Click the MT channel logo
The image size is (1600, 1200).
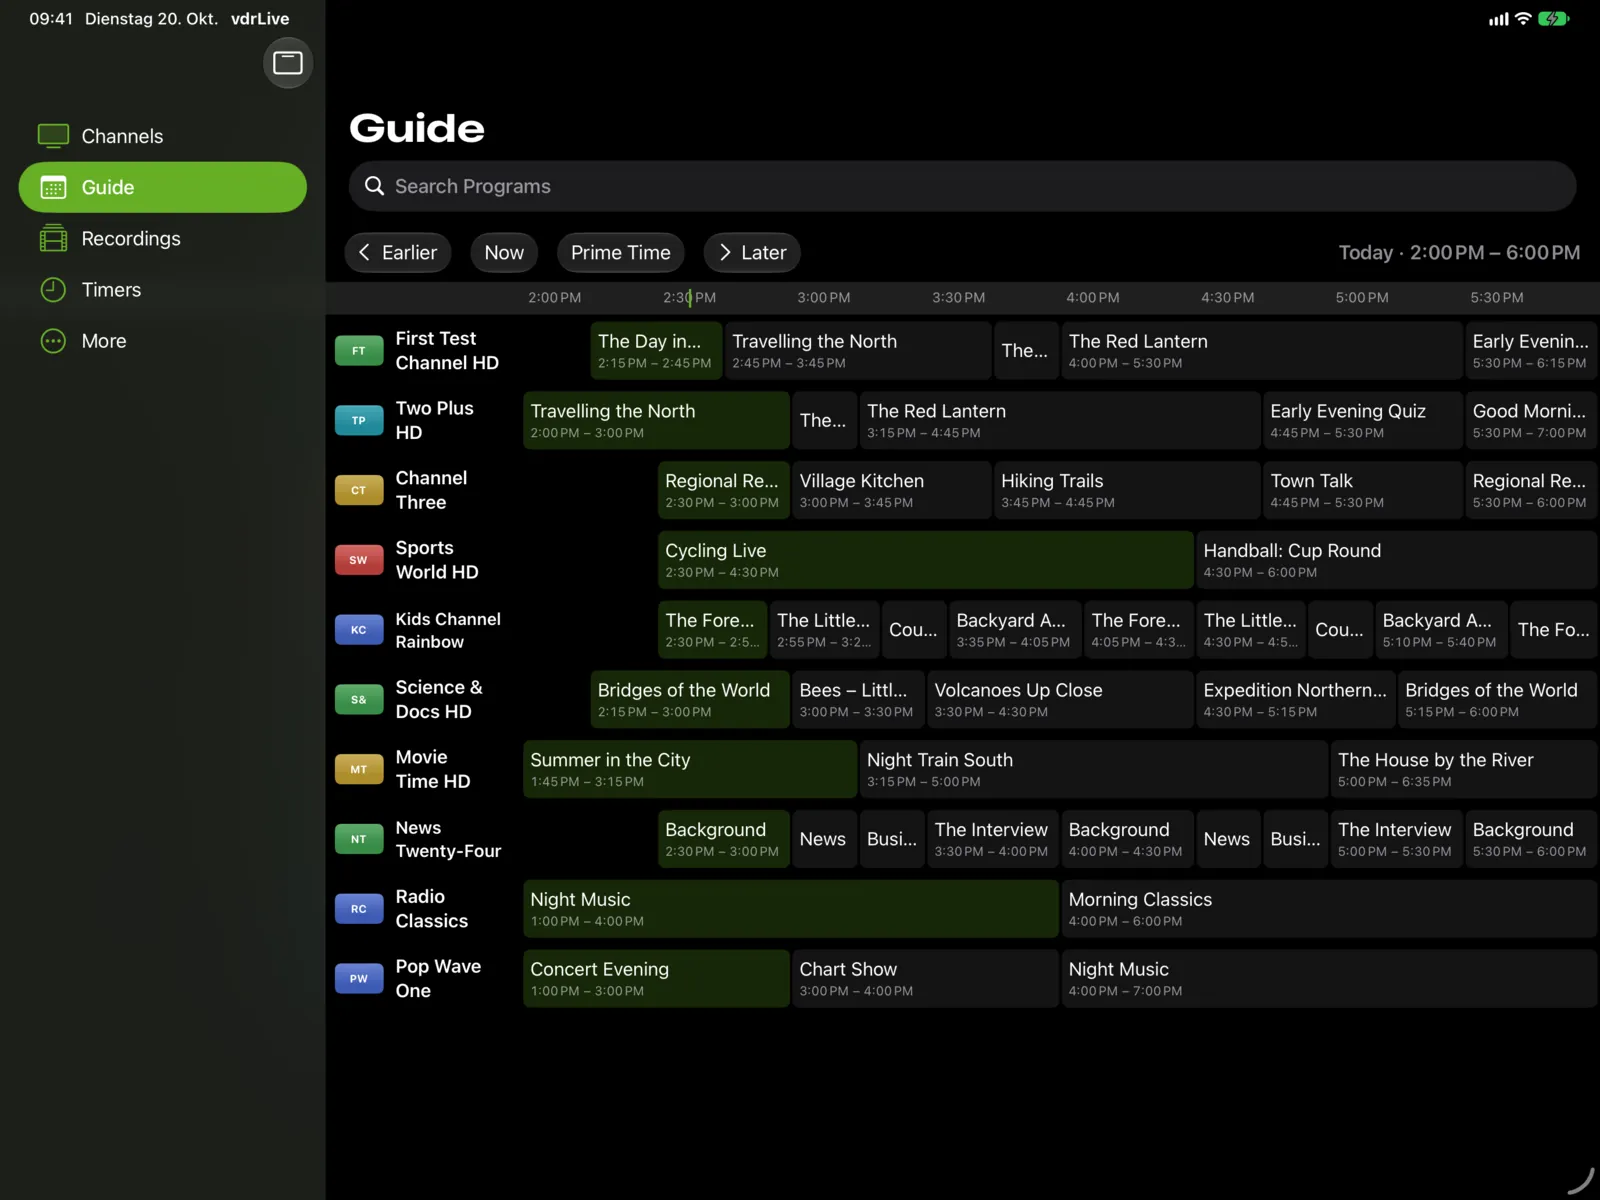pos(359,769)
